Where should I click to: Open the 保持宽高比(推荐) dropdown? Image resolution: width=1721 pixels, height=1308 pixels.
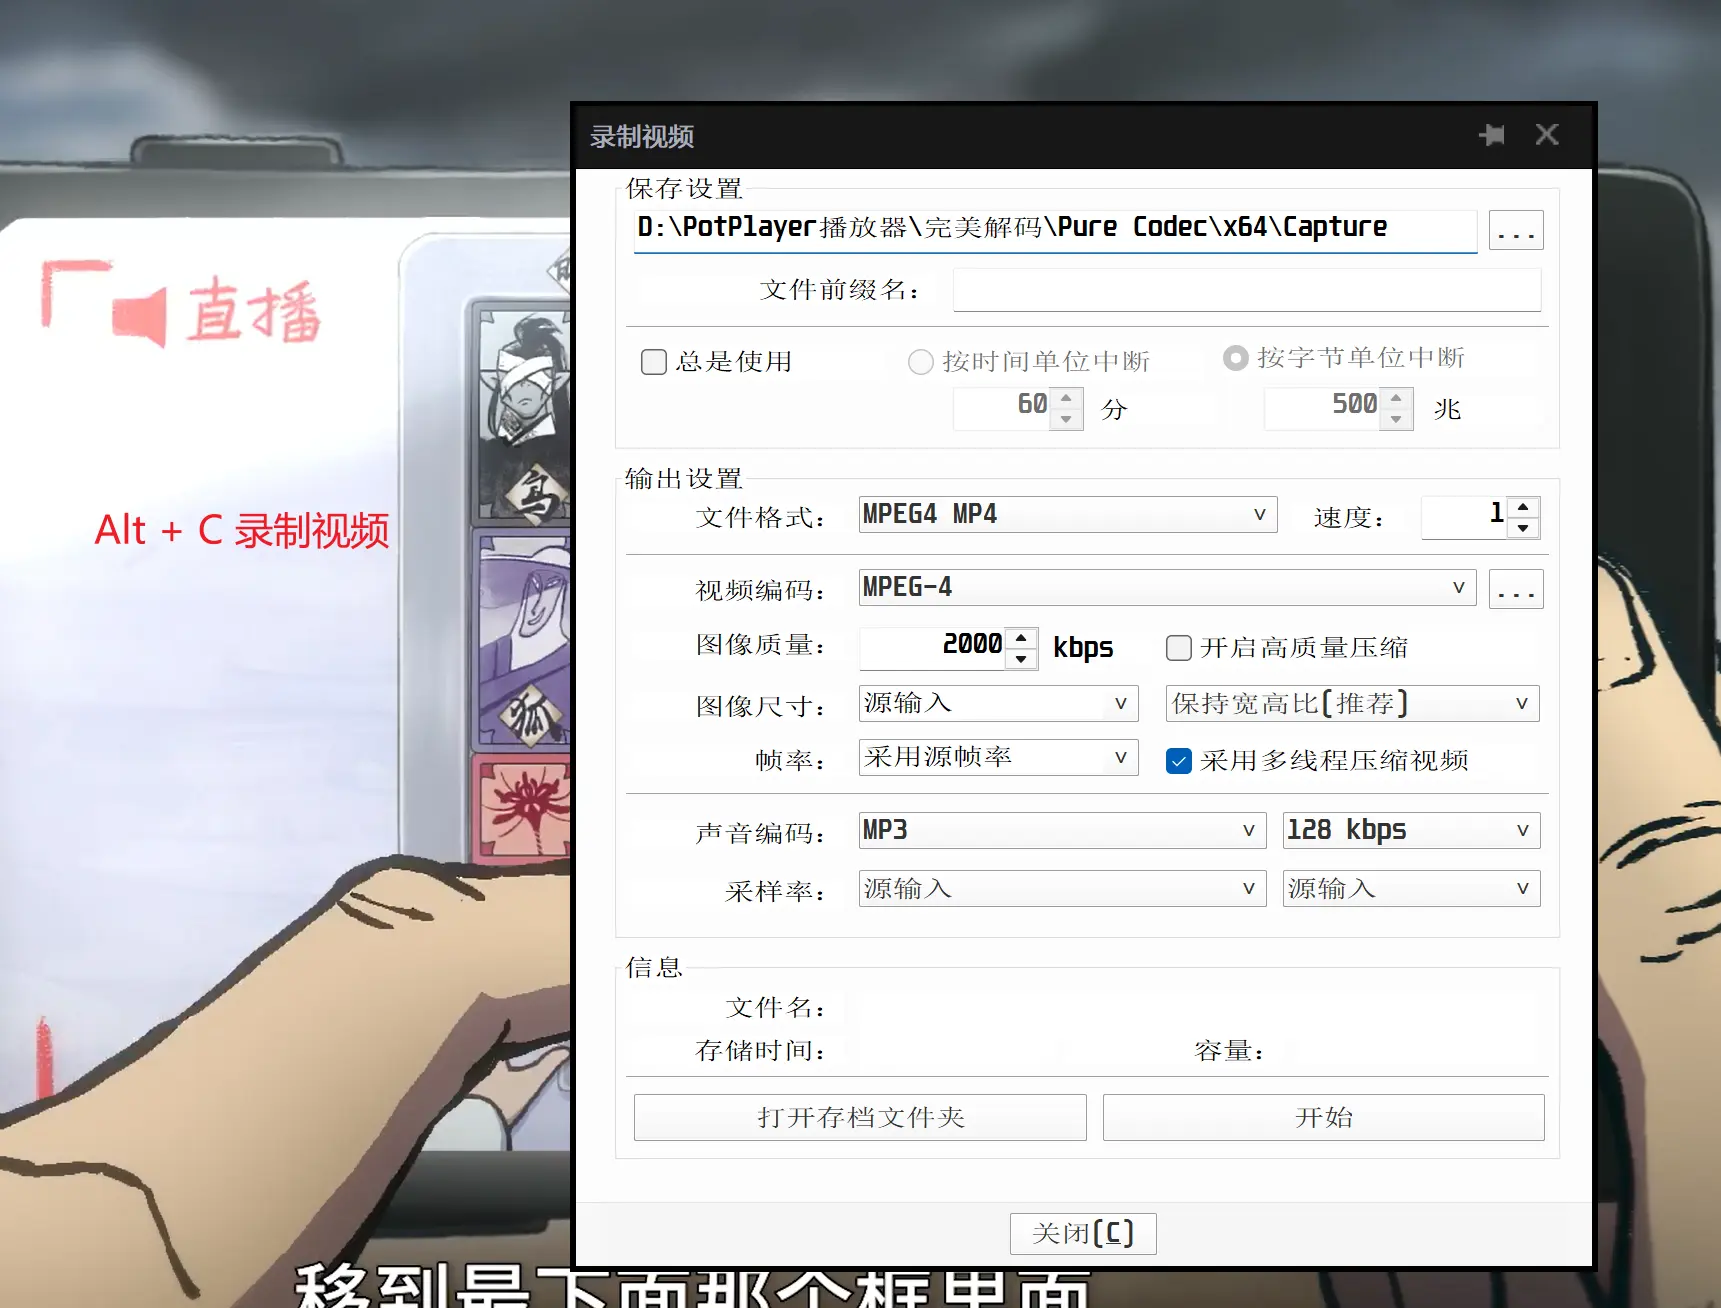pyautogui.click(x=1352, y=703)
